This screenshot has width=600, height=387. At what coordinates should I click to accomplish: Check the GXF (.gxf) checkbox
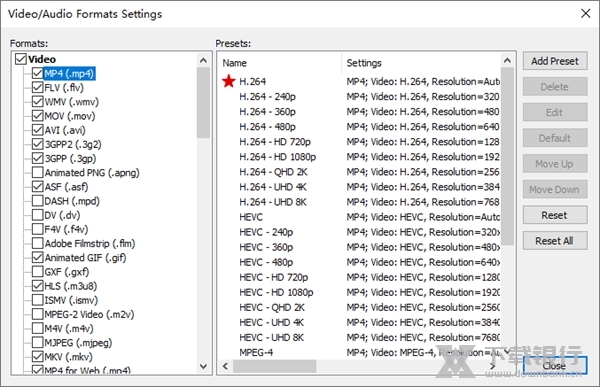coord(38,271)
